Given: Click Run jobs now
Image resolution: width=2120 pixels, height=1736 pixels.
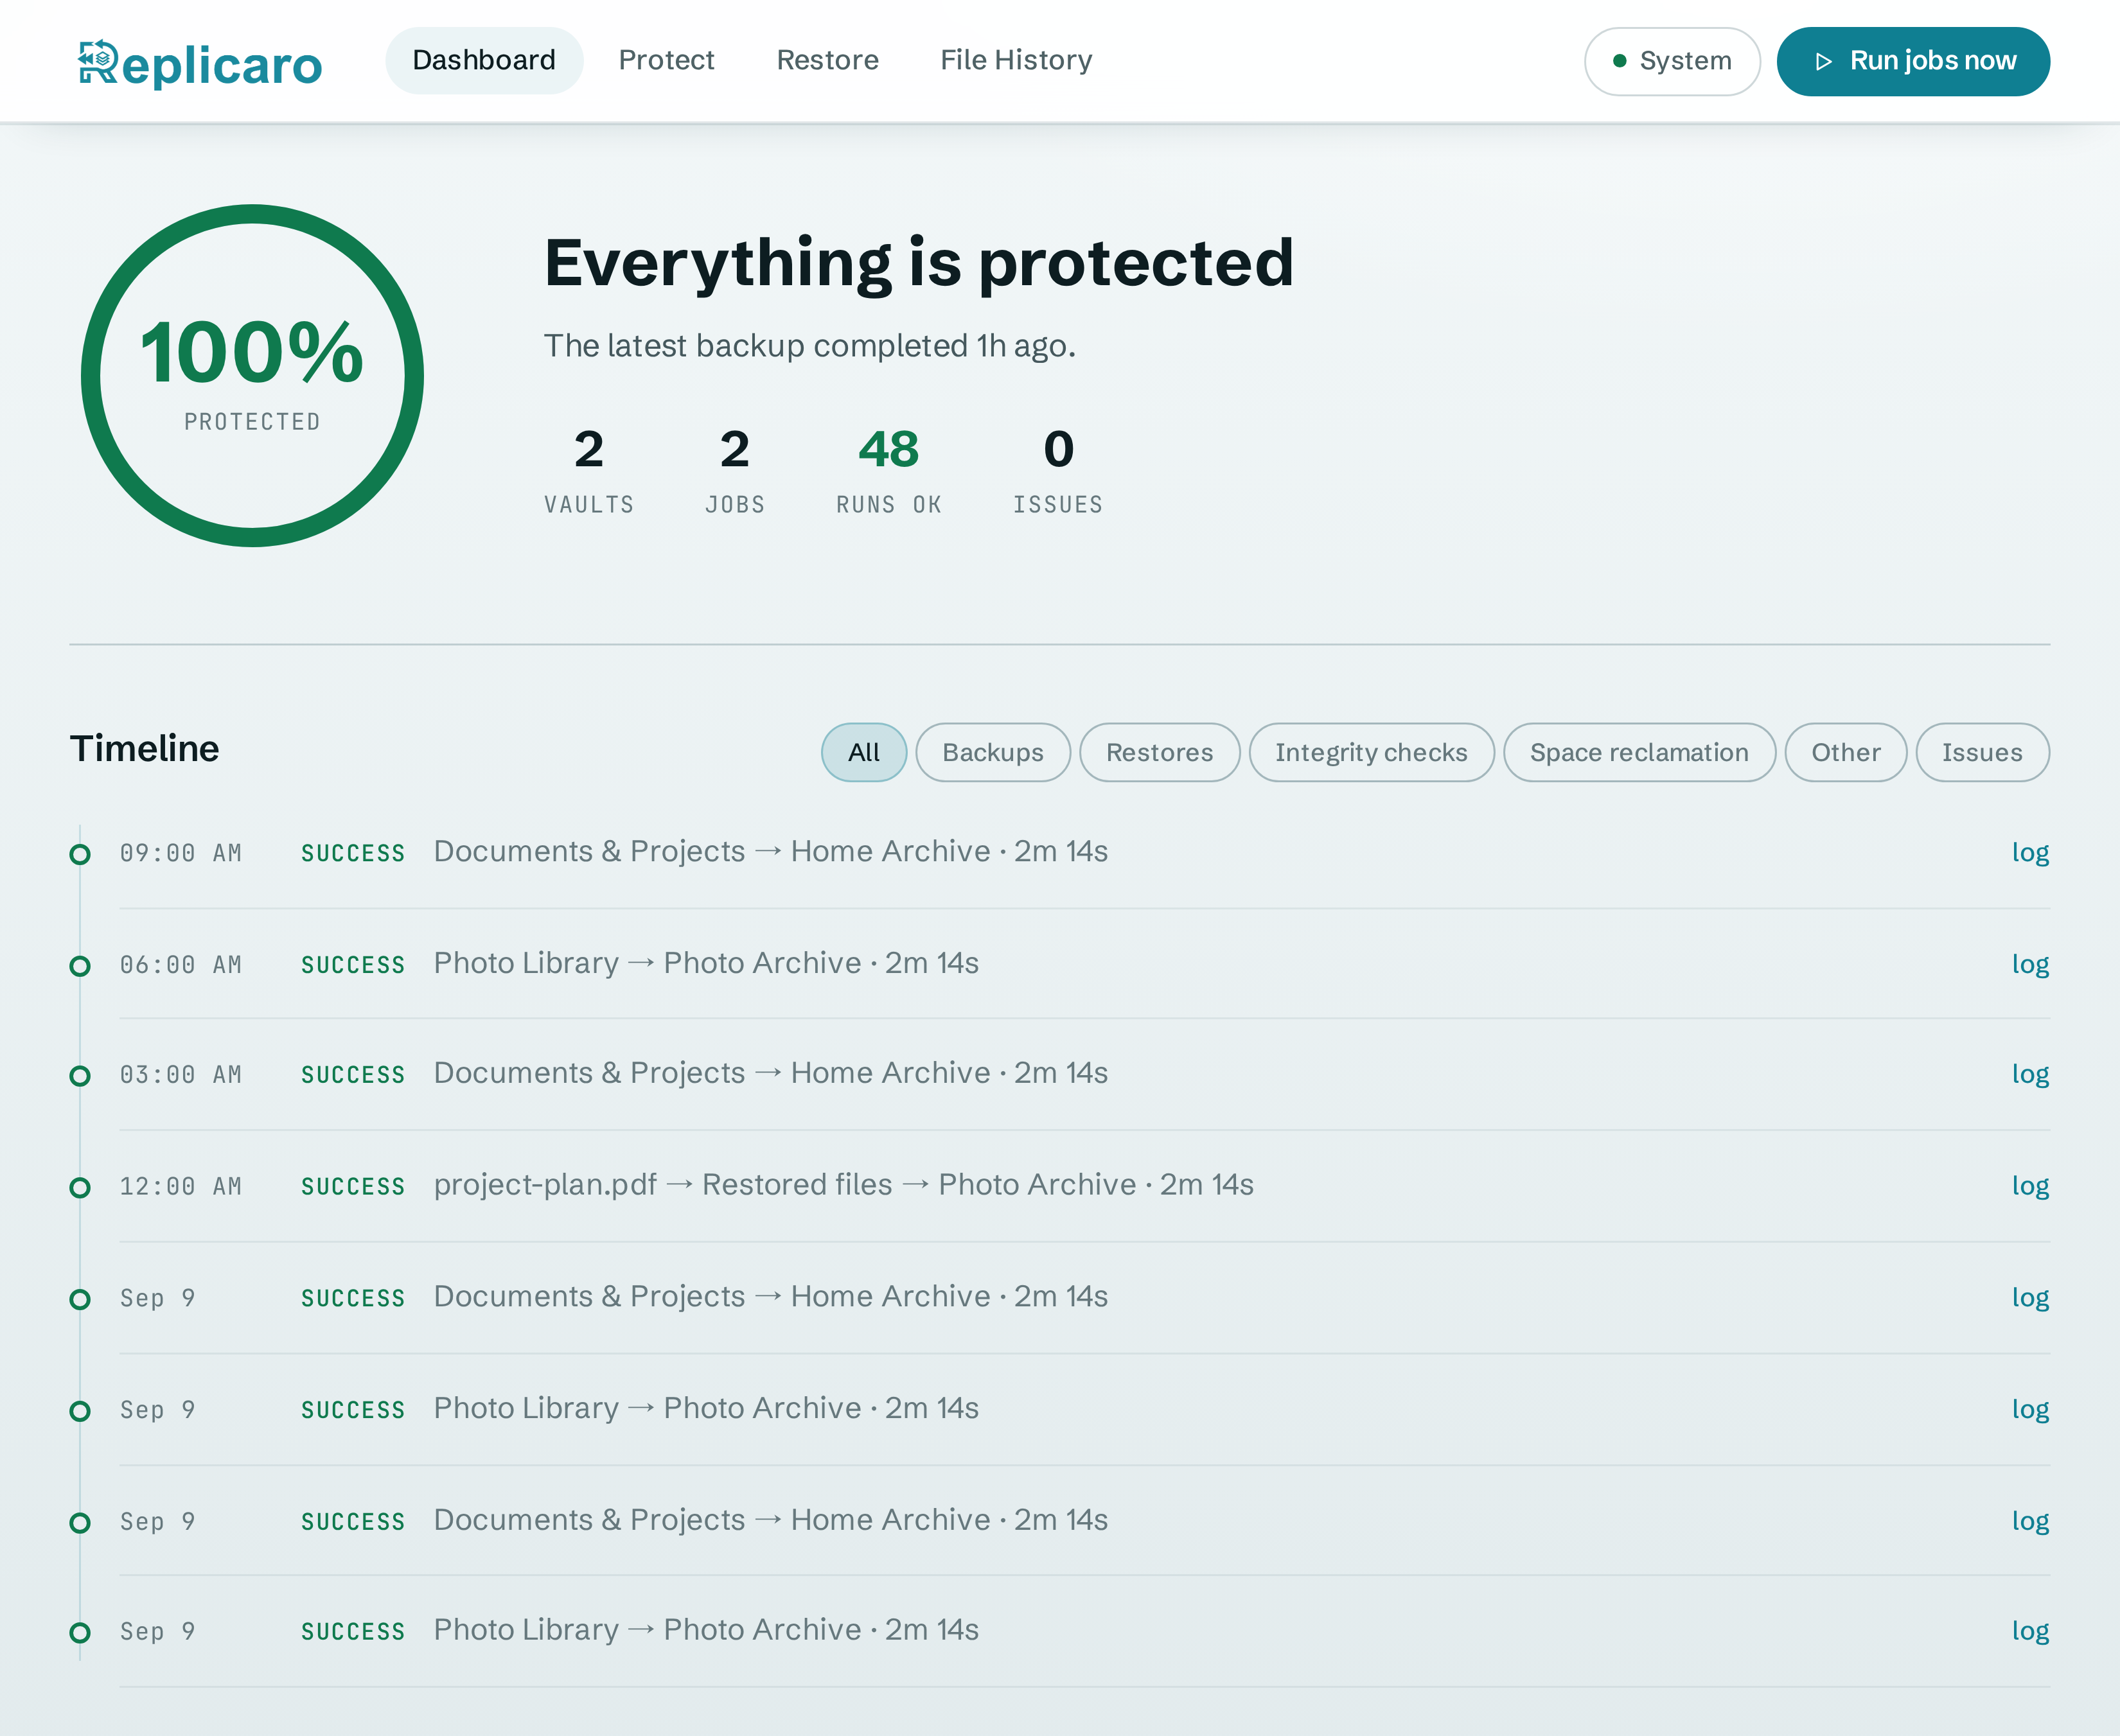Looking at the screenshot, I should pyautogui.click(x=1913, y=61).
